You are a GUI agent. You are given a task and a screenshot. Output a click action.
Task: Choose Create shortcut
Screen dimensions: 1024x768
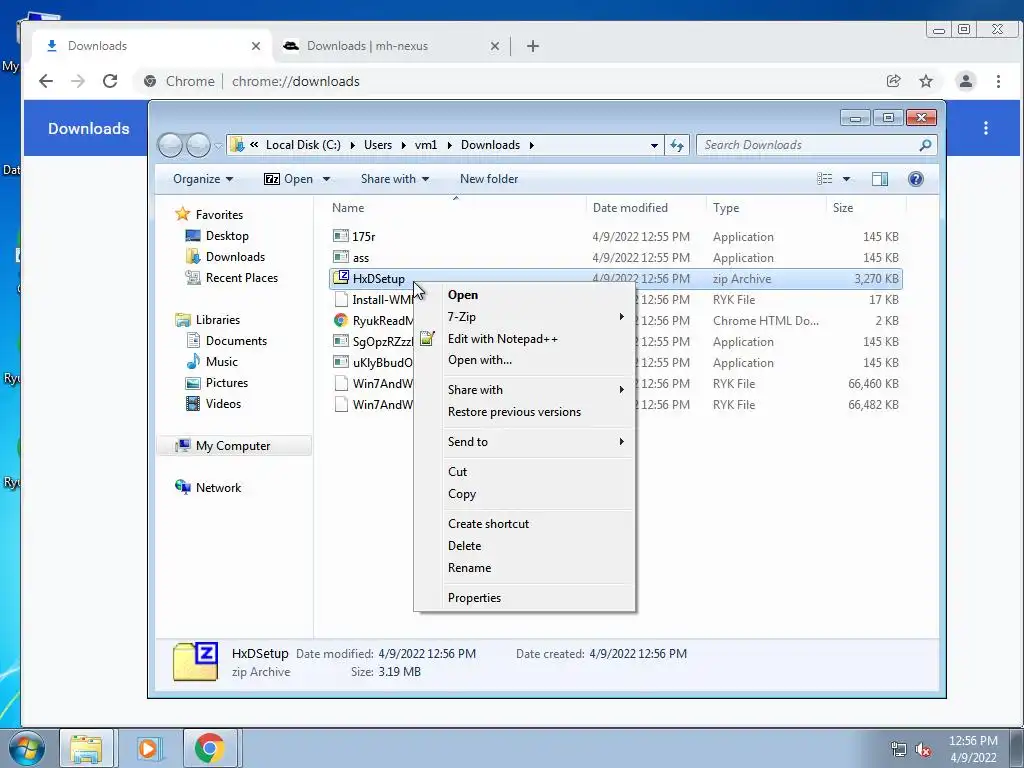click(x=488, y=524)
